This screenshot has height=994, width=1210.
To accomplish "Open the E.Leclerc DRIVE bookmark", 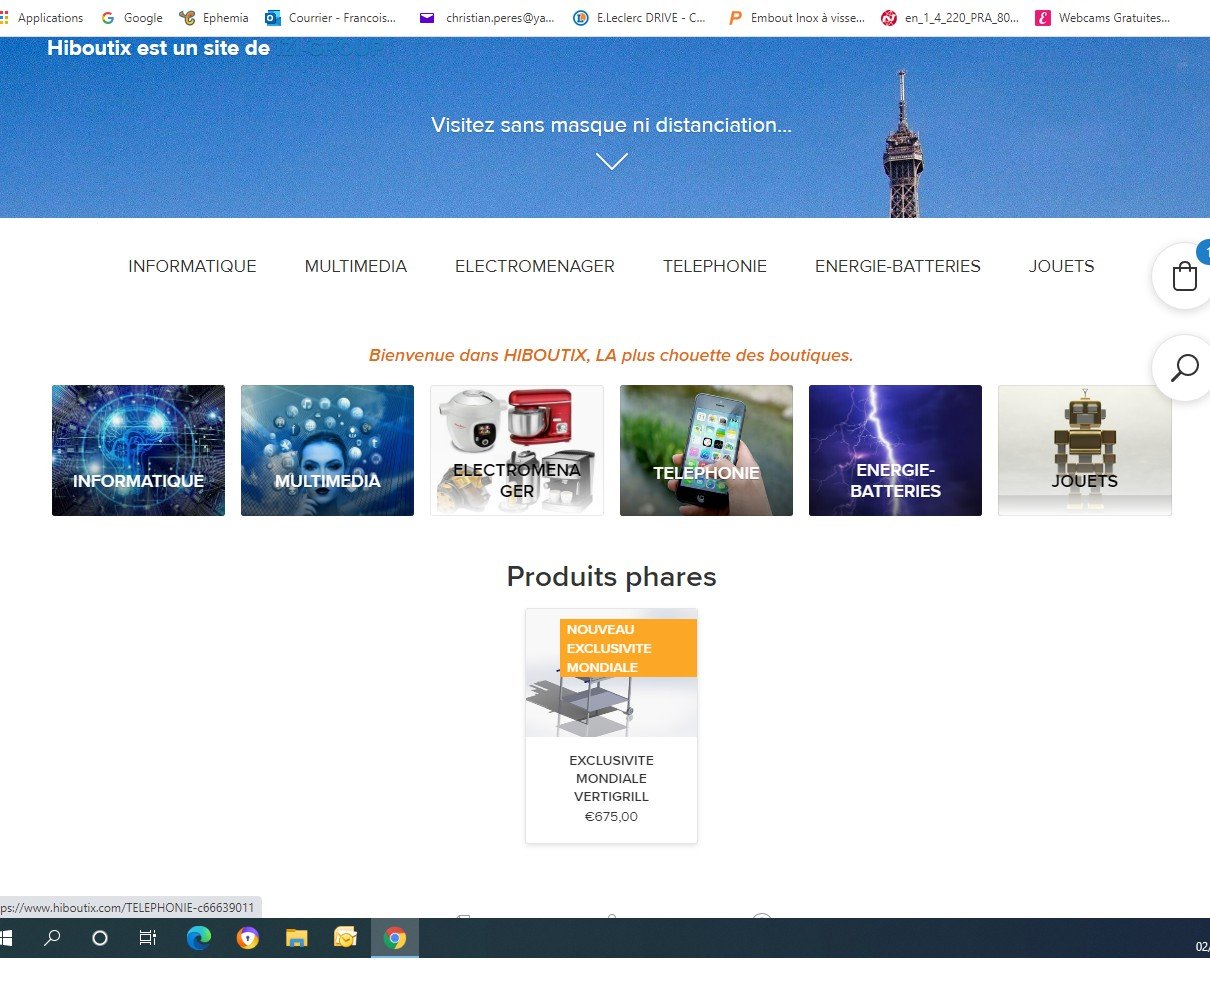I will [640, 18].
